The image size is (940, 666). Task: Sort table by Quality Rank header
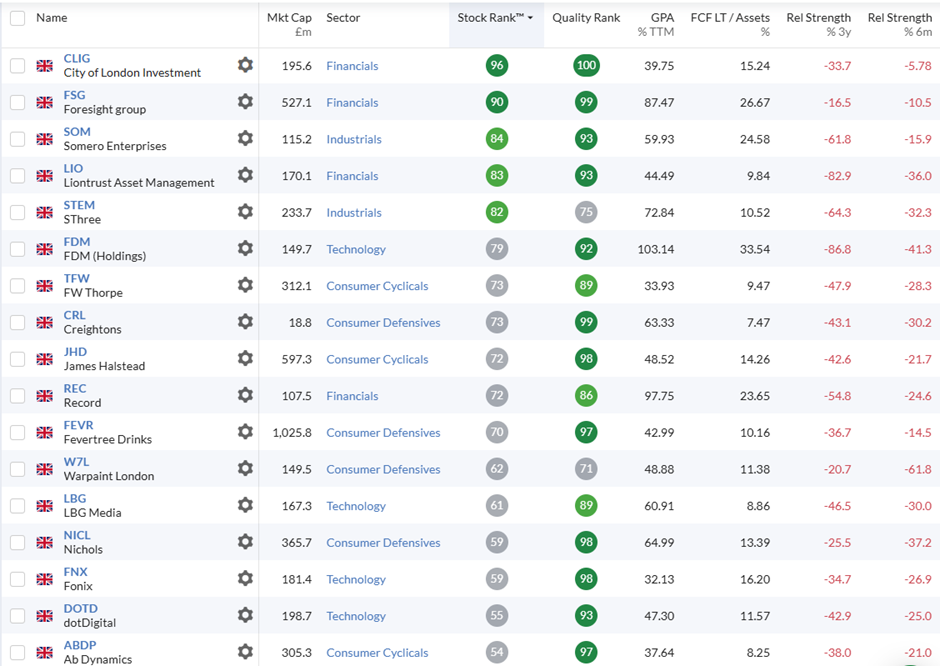[586, 18]
